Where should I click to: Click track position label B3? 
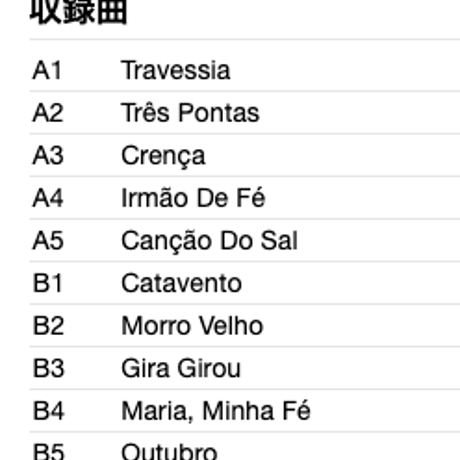point(48,368)
